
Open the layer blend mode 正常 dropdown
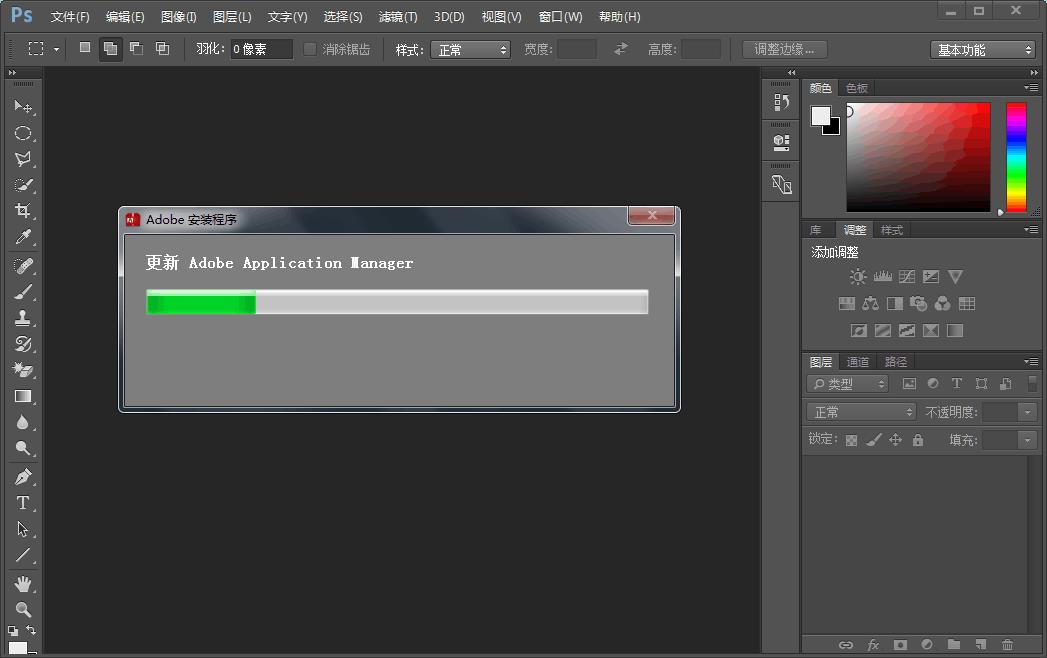point(861,412)
